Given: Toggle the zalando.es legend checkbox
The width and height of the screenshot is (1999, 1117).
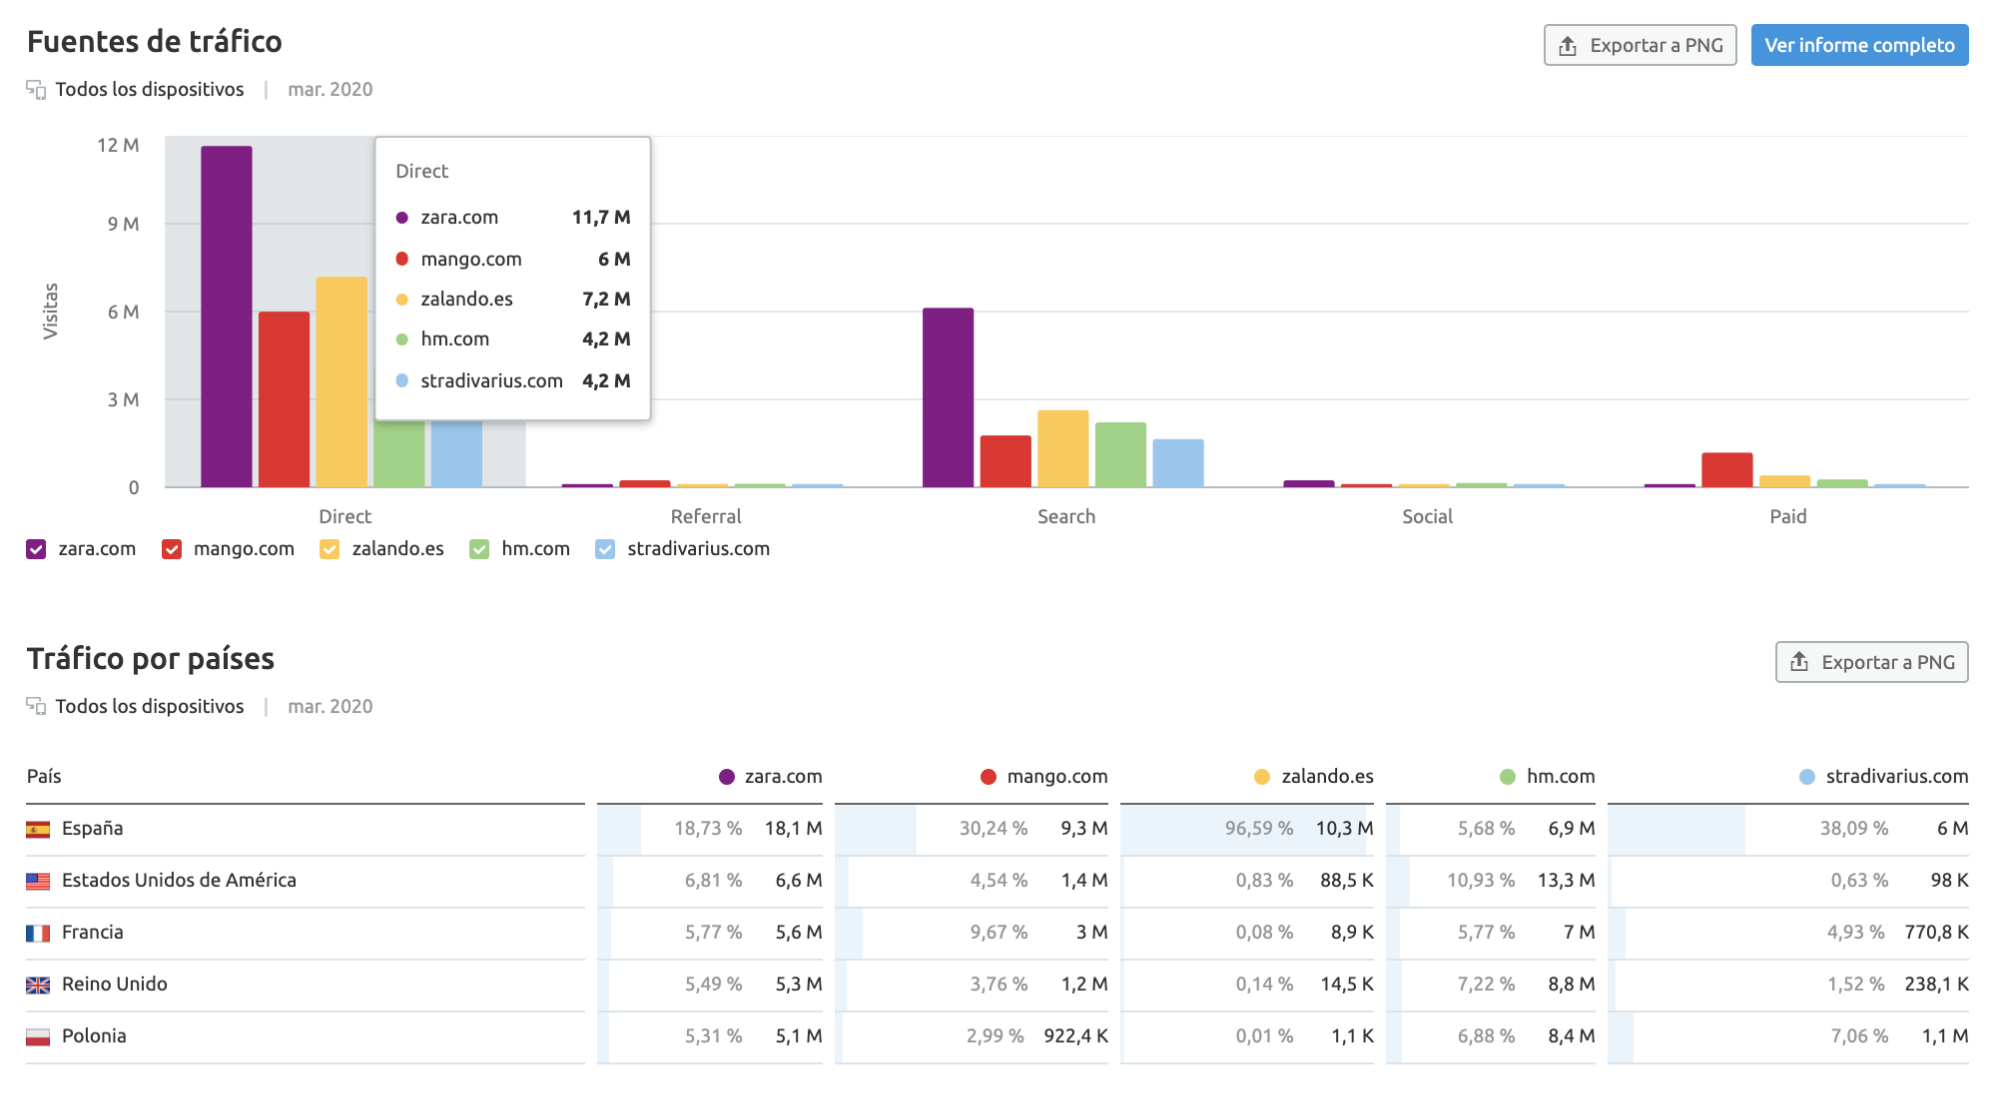Looking at the screenshot, I should (330, 549).
